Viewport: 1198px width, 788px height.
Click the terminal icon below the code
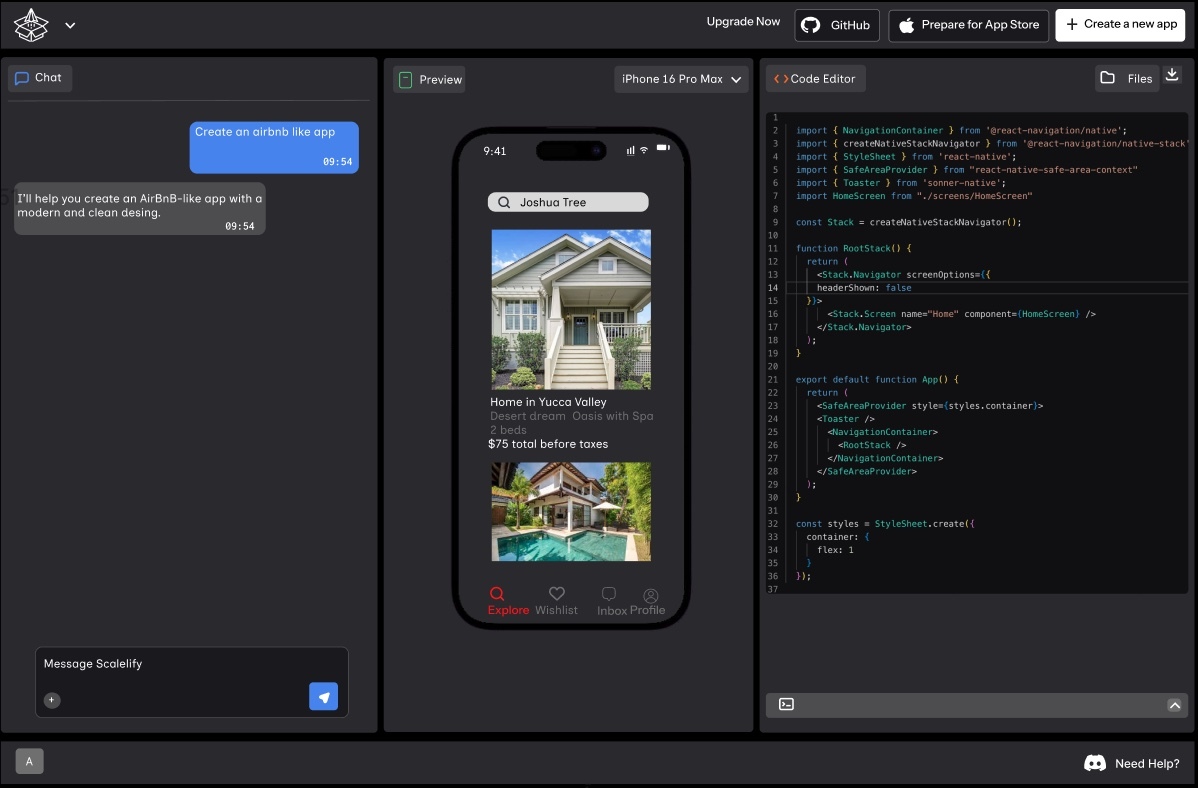786,705
